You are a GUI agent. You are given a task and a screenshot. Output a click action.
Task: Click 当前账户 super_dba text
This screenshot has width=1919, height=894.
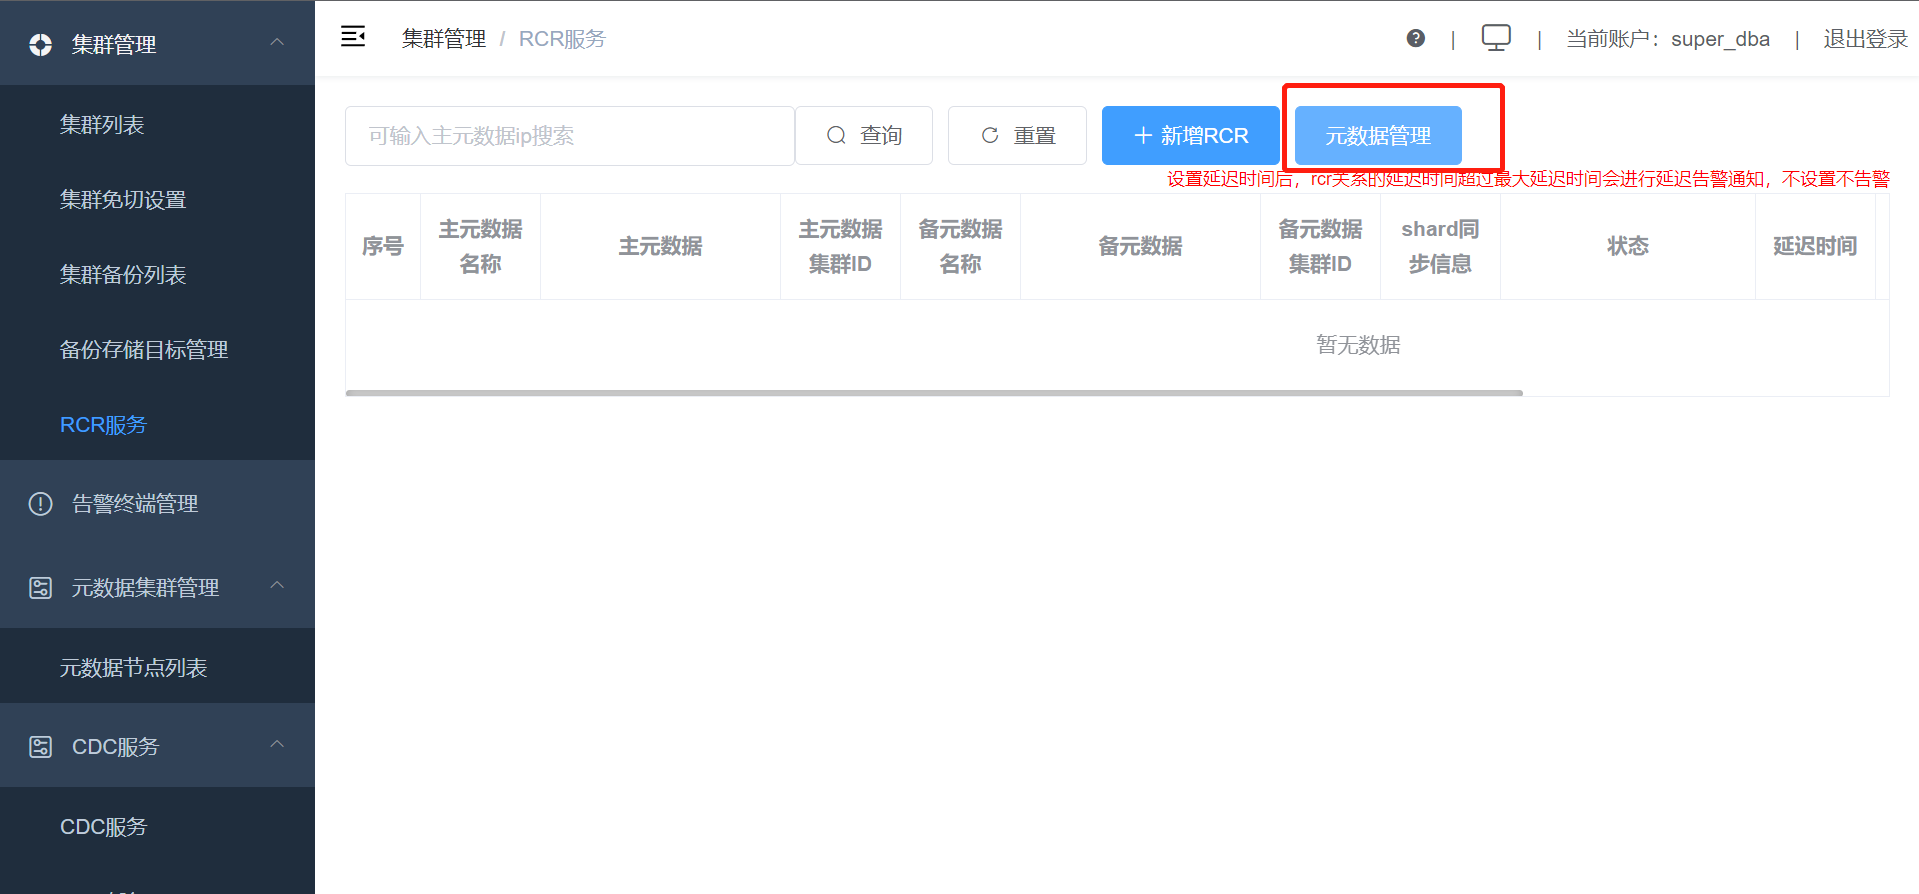pos(1668,39)
